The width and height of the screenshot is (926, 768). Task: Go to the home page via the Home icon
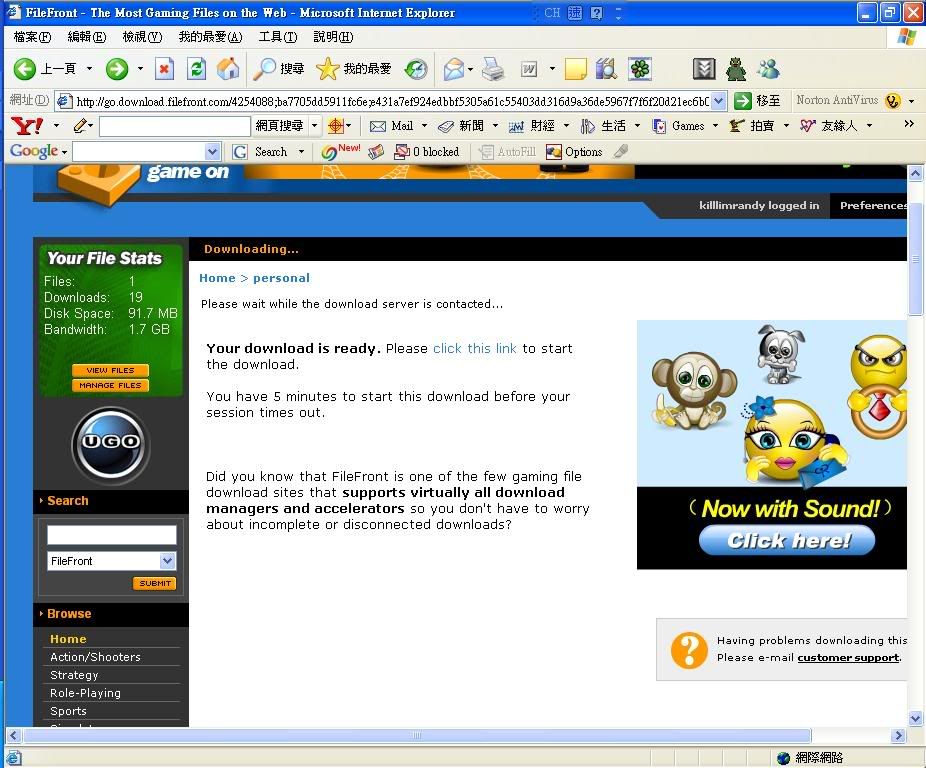[x=228, y=69]
